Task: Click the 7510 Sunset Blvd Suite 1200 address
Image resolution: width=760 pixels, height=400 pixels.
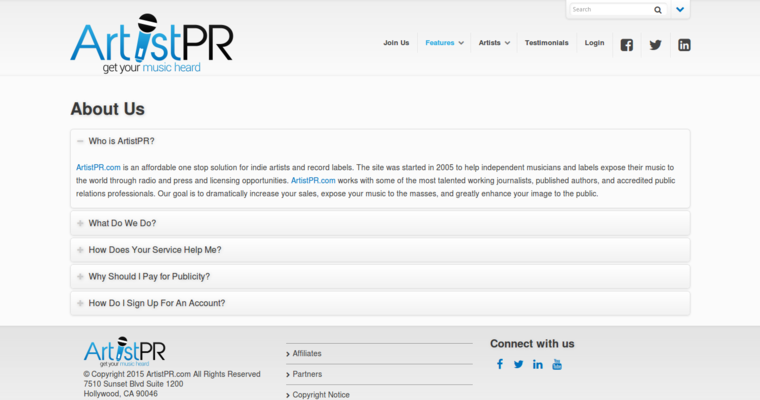Action: pos(133,384)
